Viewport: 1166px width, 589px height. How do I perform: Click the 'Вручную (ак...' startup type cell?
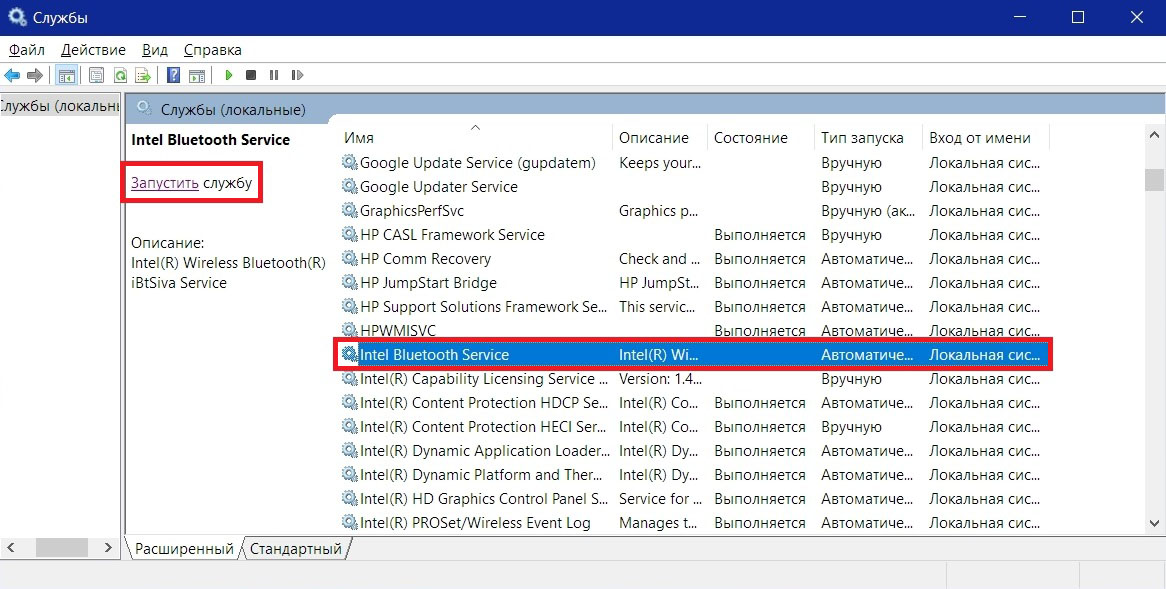[x=869, y=210]
